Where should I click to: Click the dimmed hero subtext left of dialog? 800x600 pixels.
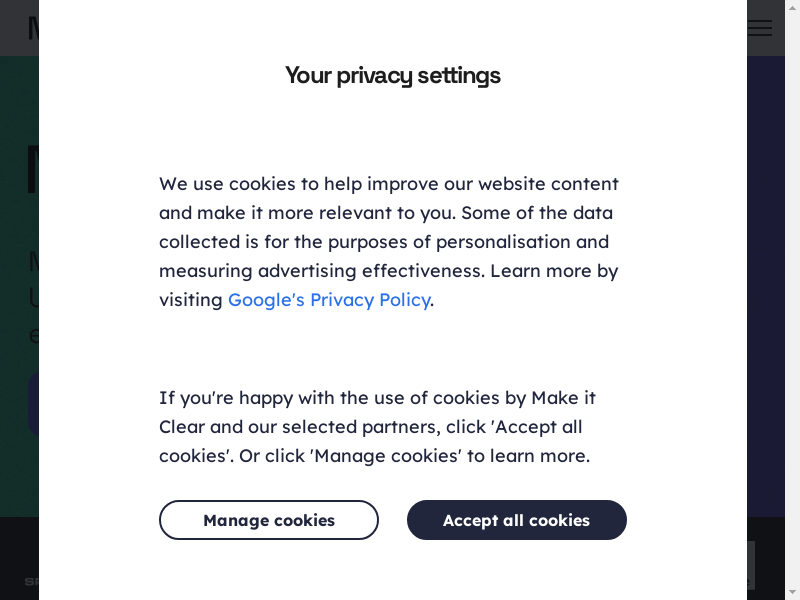[x=33, y=297]
